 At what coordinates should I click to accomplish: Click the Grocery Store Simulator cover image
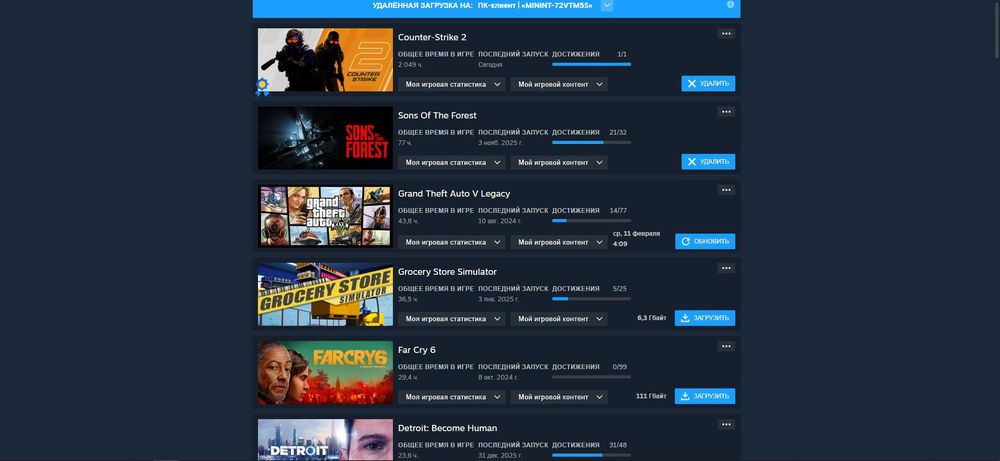tap(325, 295)
